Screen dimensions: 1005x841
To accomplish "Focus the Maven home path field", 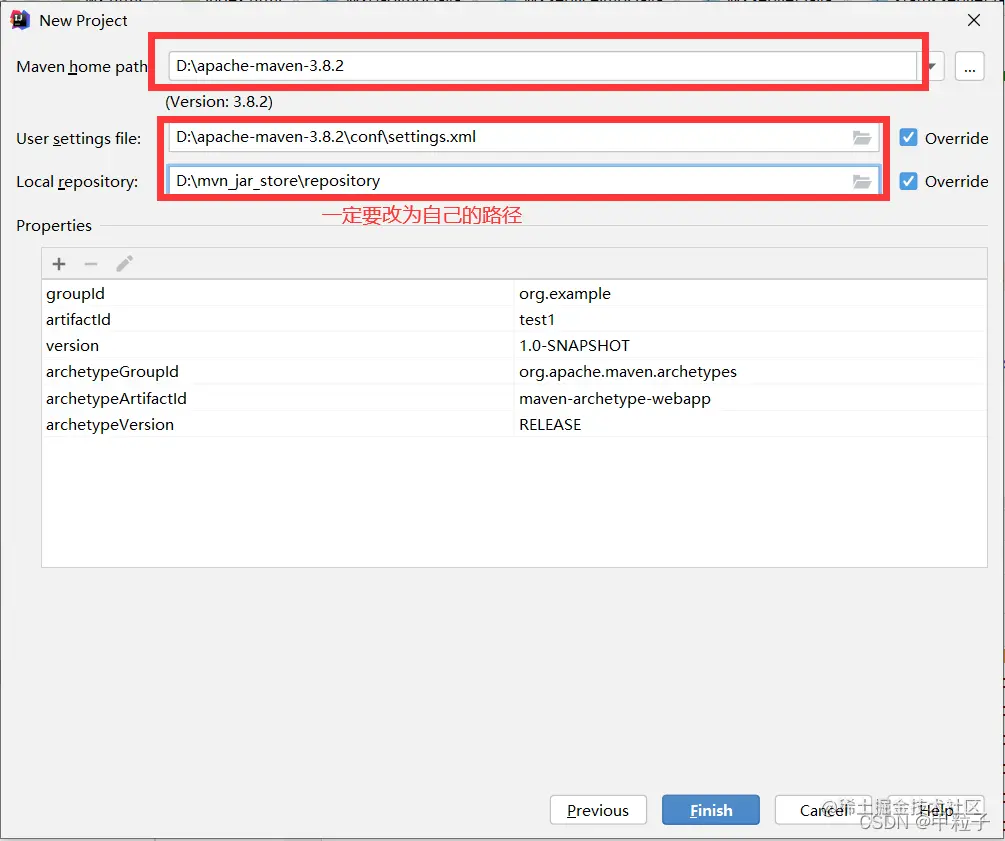I will pyautogui.click(x=542, y=66).
